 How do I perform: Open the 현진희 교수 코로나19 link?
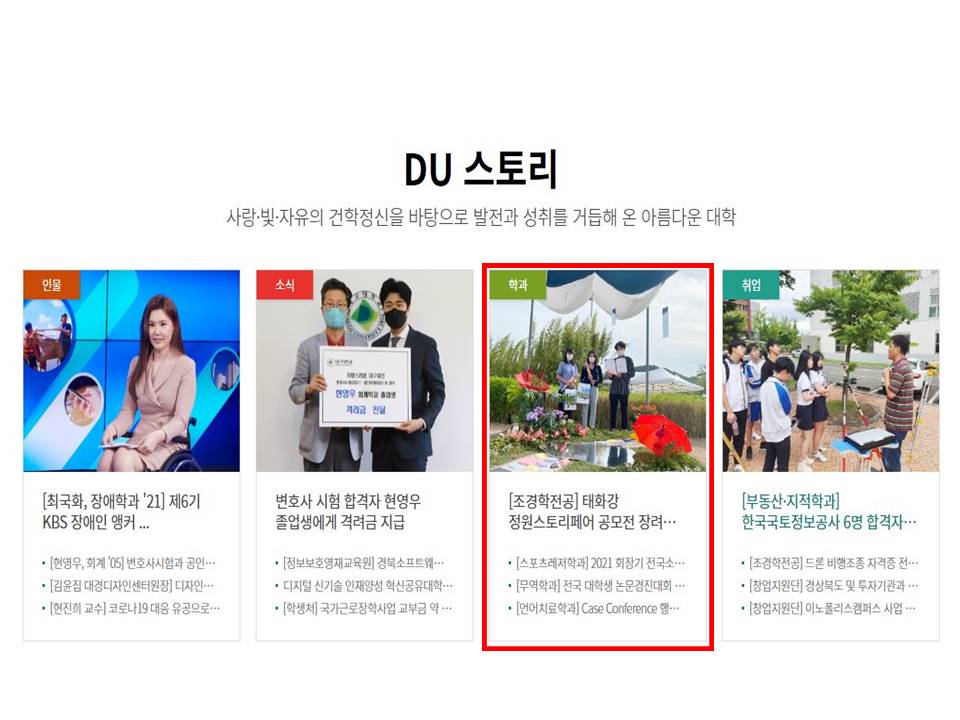pyautogui.click(x=135, y=609)
